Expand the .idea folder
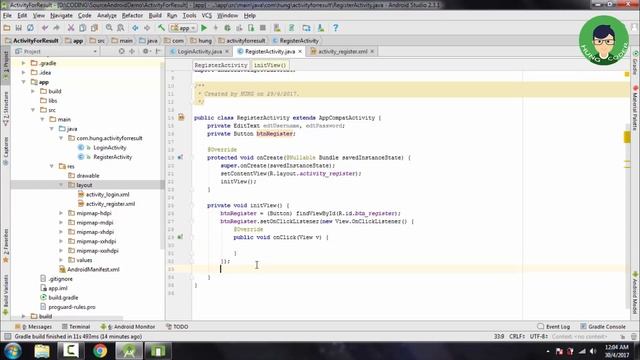The height and width of the screenshot is (360, 640). point(24,73)
